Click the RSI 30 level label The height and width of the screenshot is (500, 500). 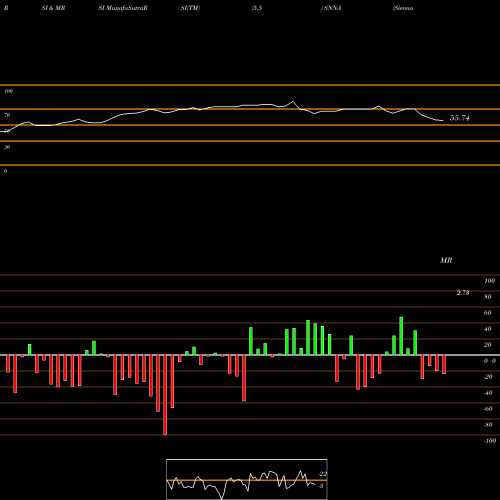(7, 147)
